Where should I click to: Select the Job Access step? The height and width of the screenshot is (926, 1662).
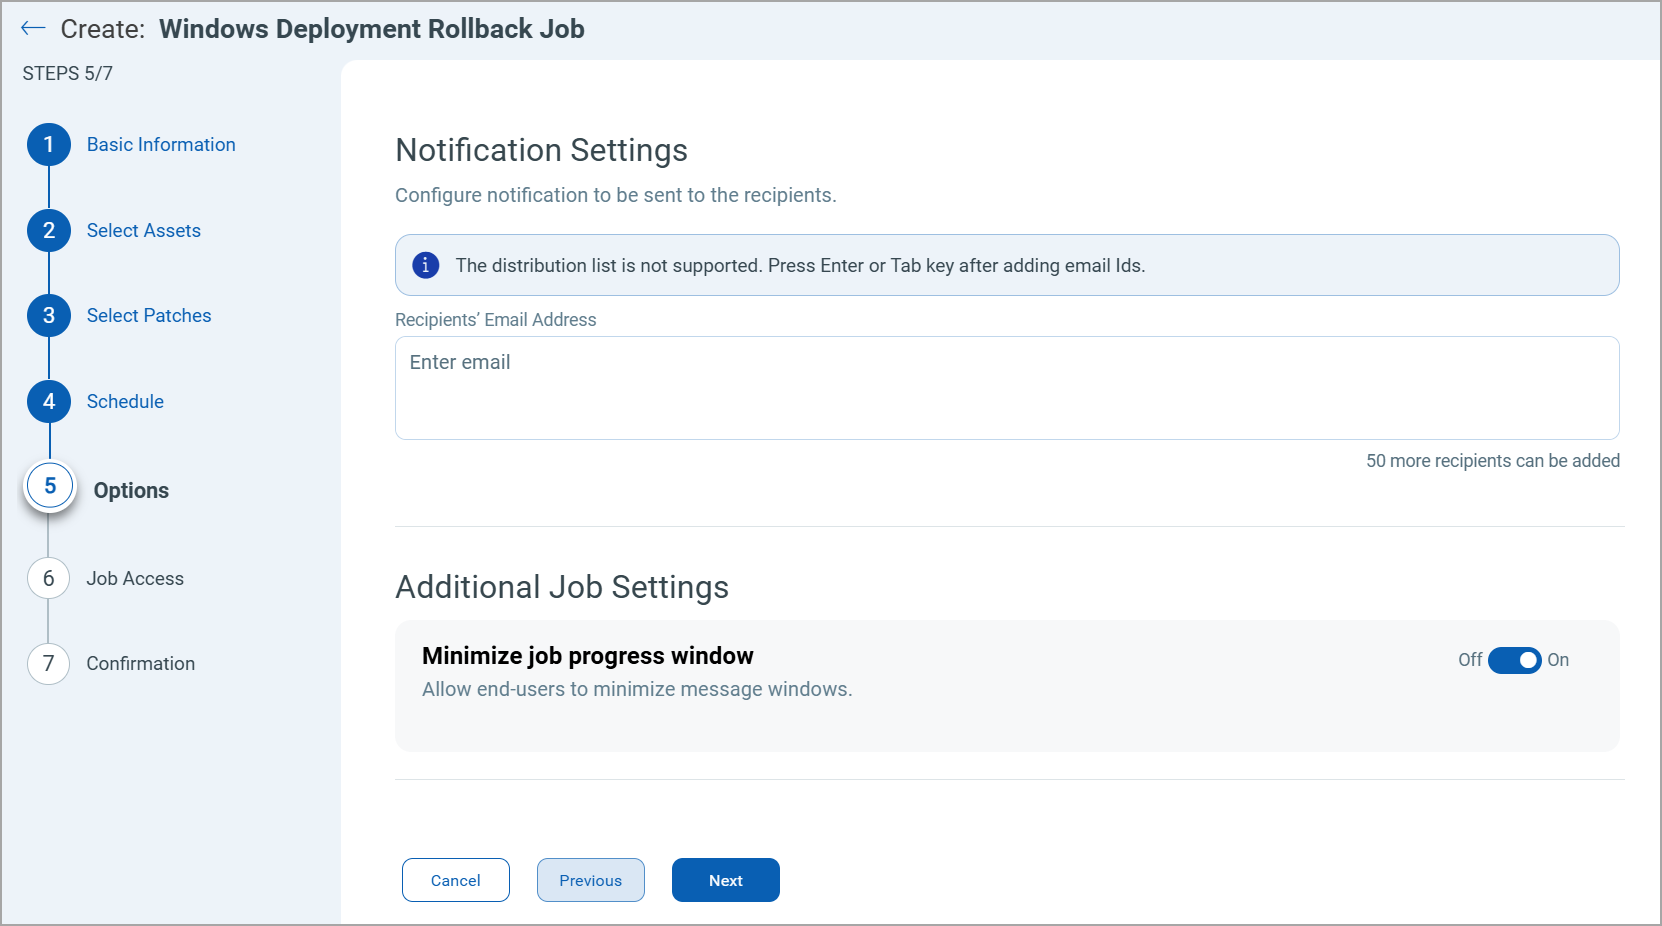[135, 578]
